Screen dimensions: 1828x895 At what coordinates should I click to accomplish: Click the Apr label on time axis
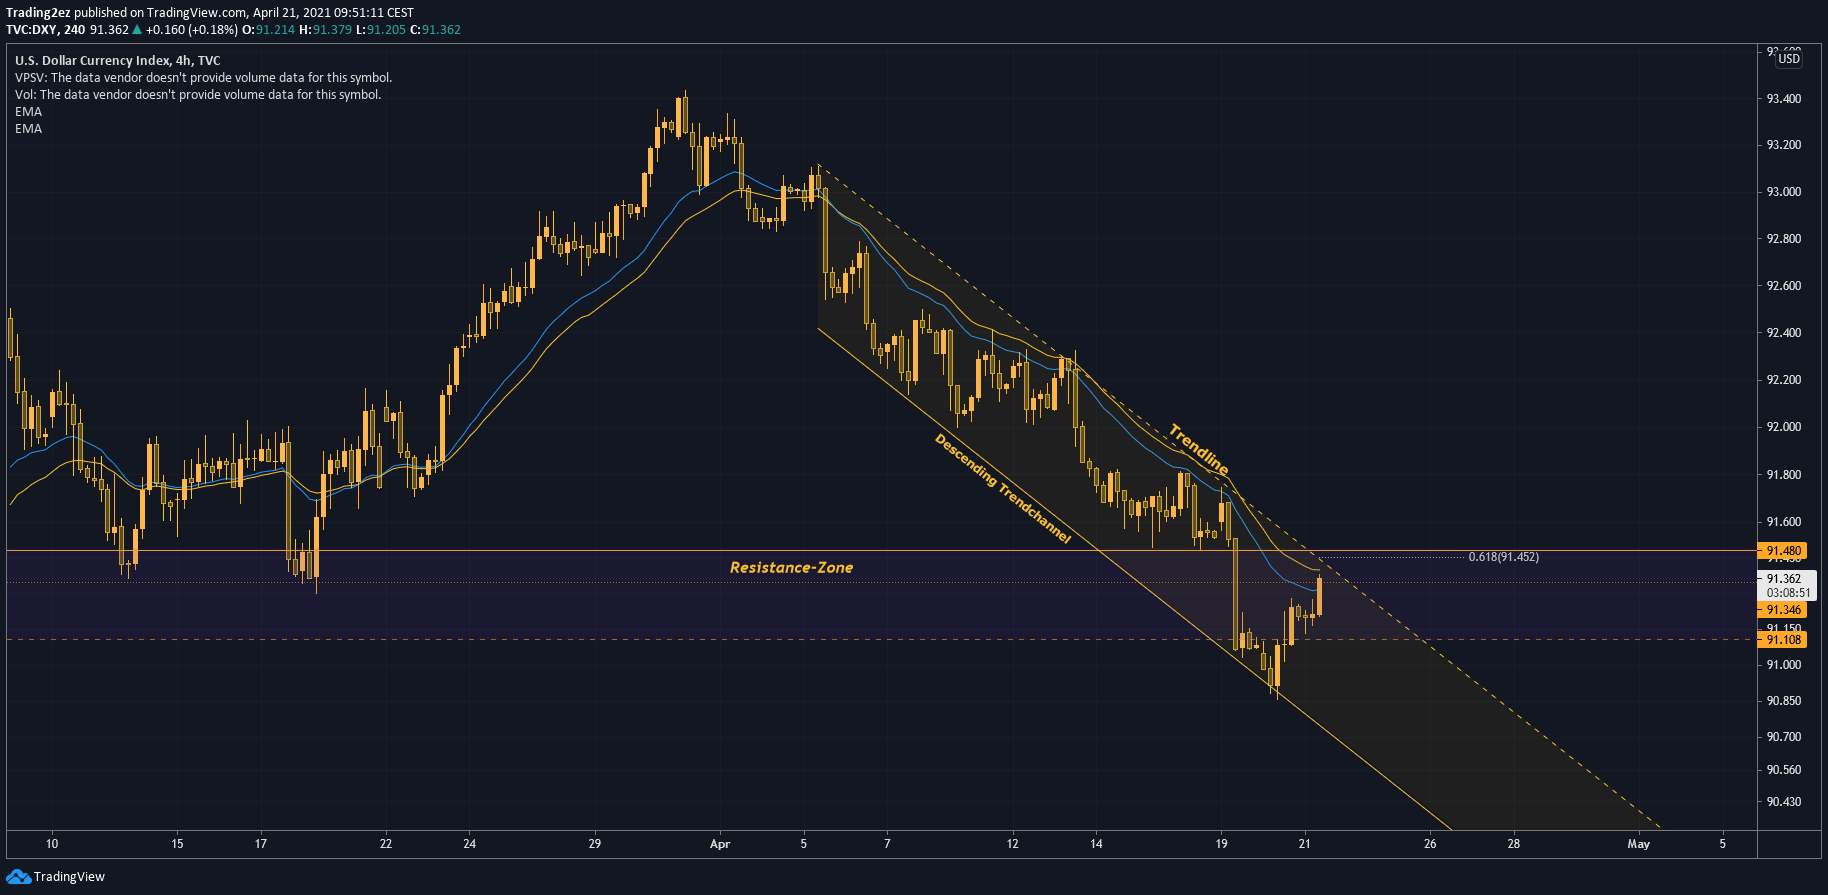(x=720, y=844)
